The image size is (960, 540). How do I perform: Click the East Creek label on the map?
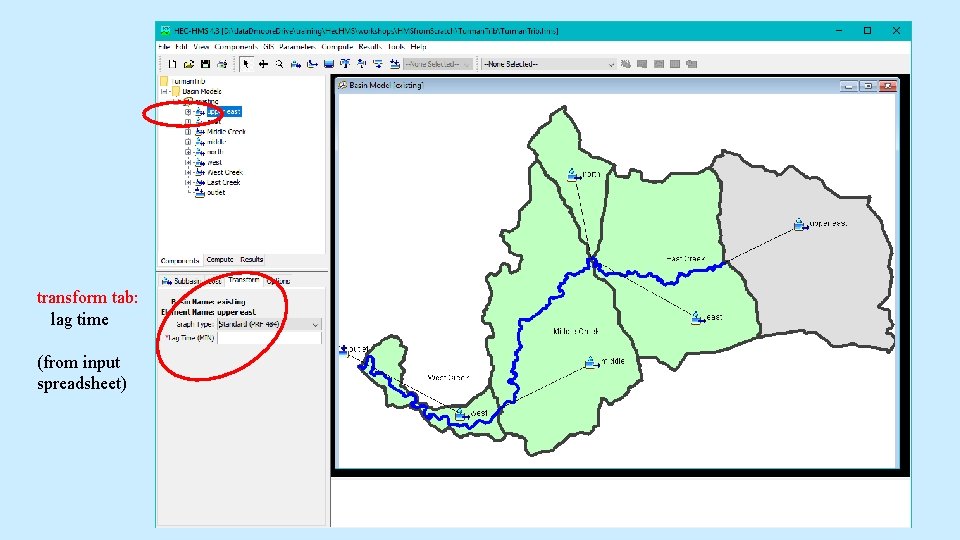click(x=686, y=259)
